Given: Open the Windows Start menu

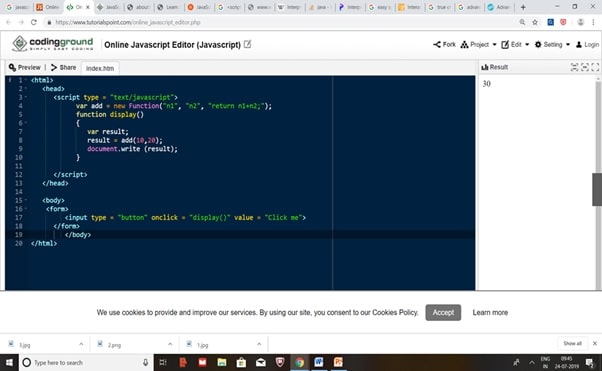Looking at the screenshot, I should [x=9, y=362].
